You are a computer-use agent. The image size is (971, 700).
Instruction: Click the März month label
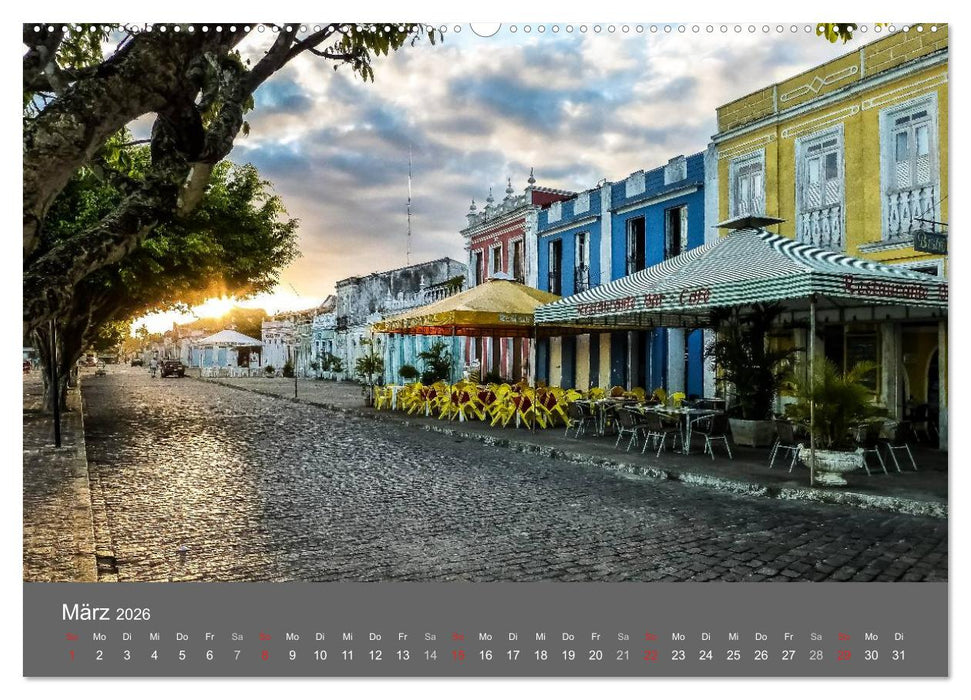[x=86, y=612]
